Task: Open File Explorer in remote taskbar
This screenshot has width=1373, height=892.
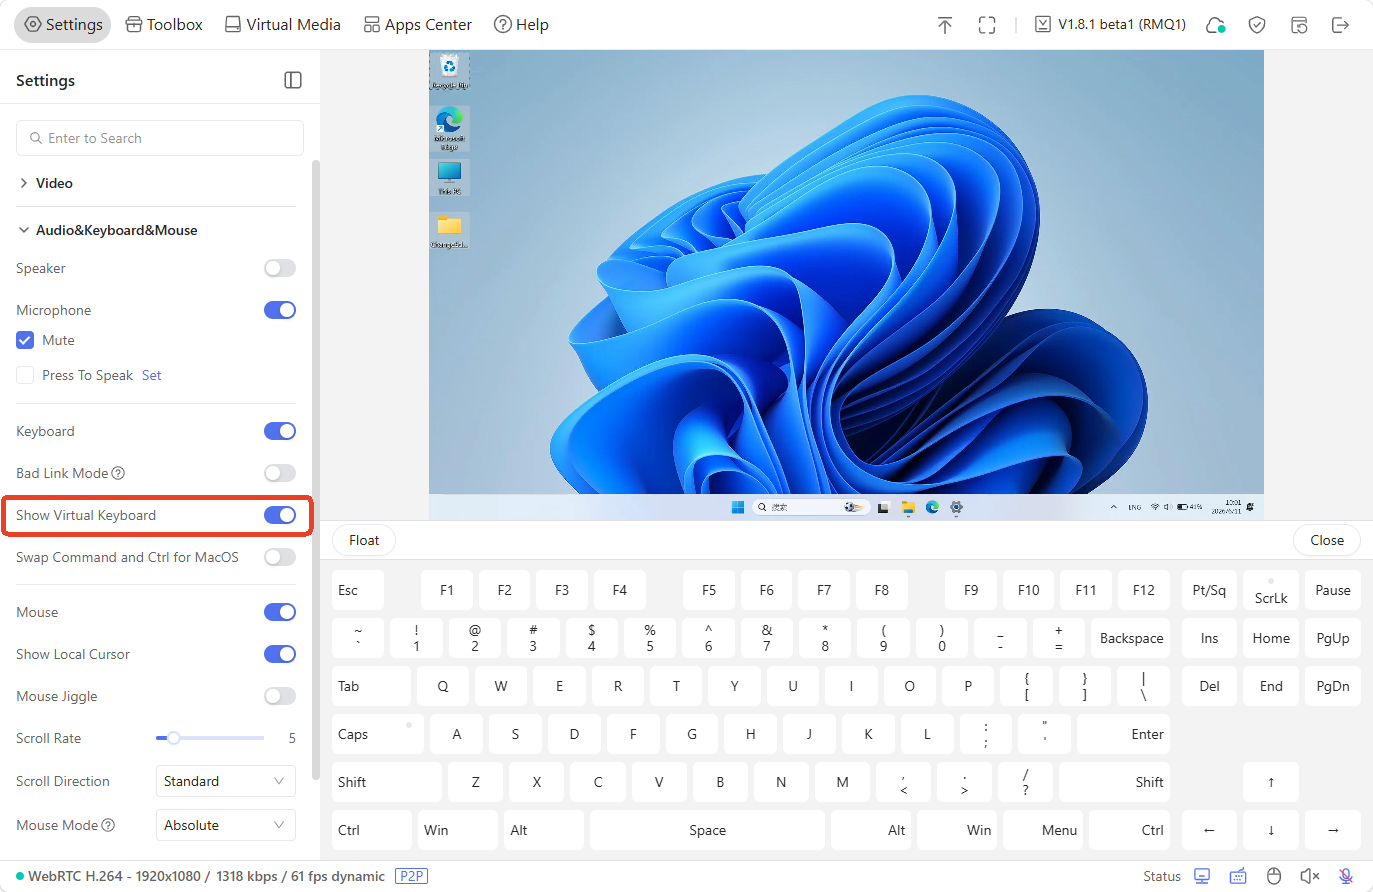Action: pyautogui.click(x=908, y=507)
